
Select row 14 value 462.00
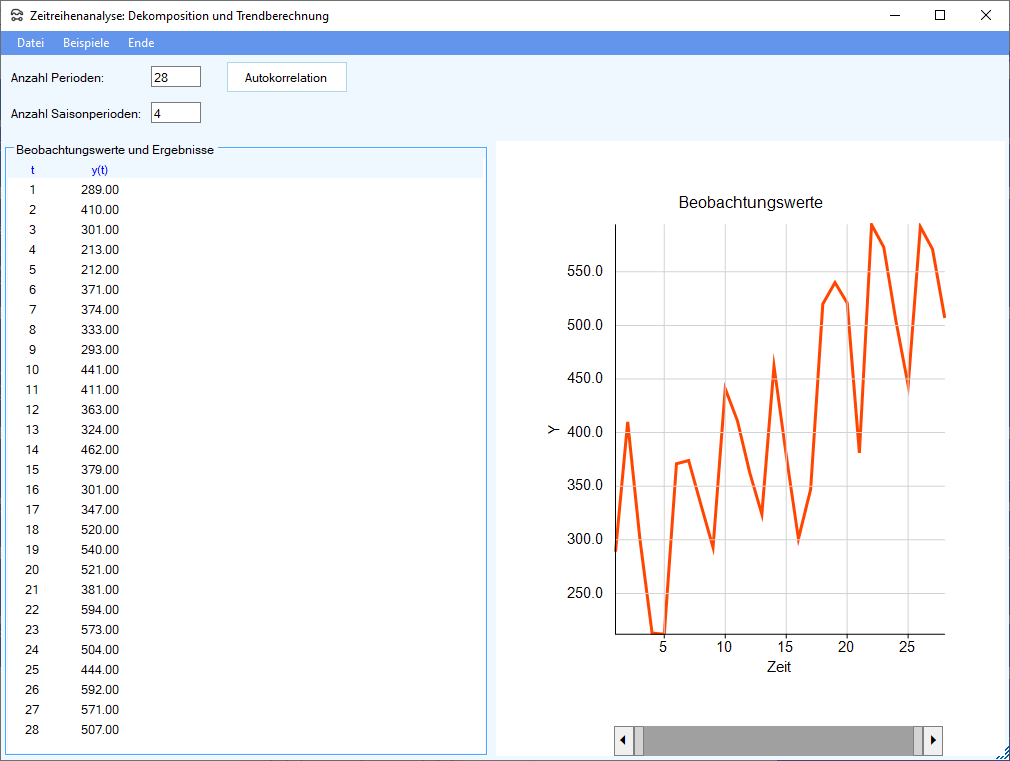pyautogui.click(x=99, y=450)
